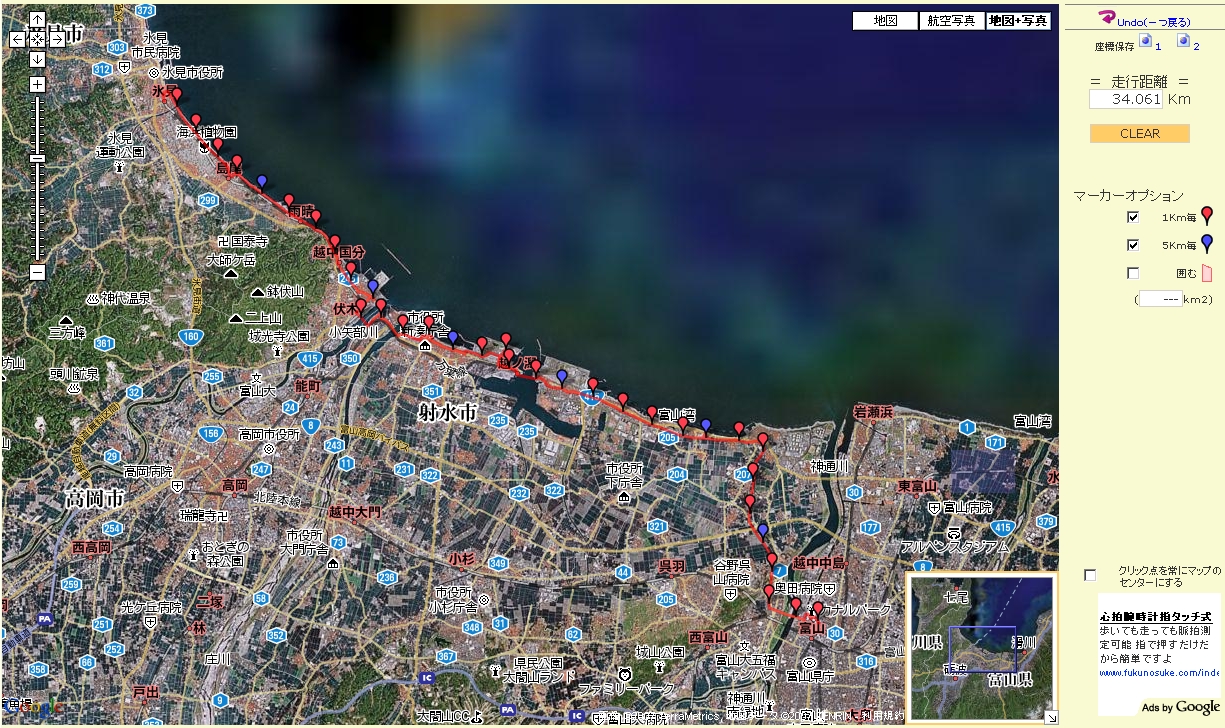1225x728 pixels.
Task: Zoom in using the plus button
Action: point(37,84)
